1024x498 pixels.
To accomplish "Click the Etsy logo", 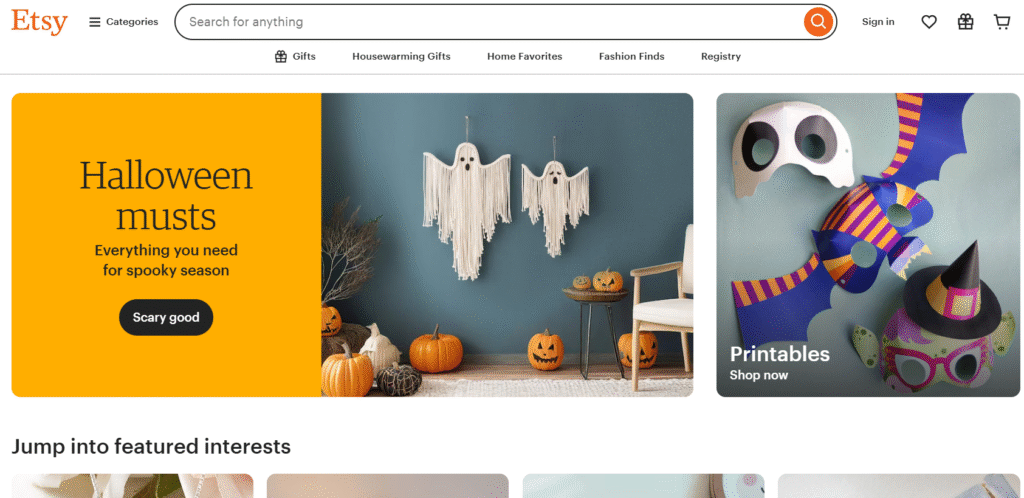I will pos(39,22).
